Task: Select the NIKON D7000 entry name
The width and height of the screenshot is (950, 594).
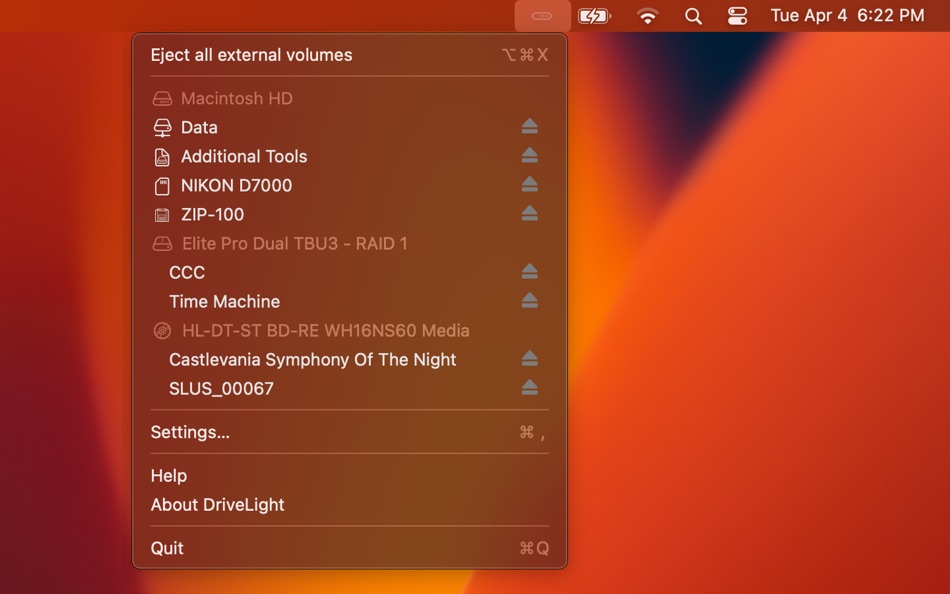Action: click(x=236, y=185)
